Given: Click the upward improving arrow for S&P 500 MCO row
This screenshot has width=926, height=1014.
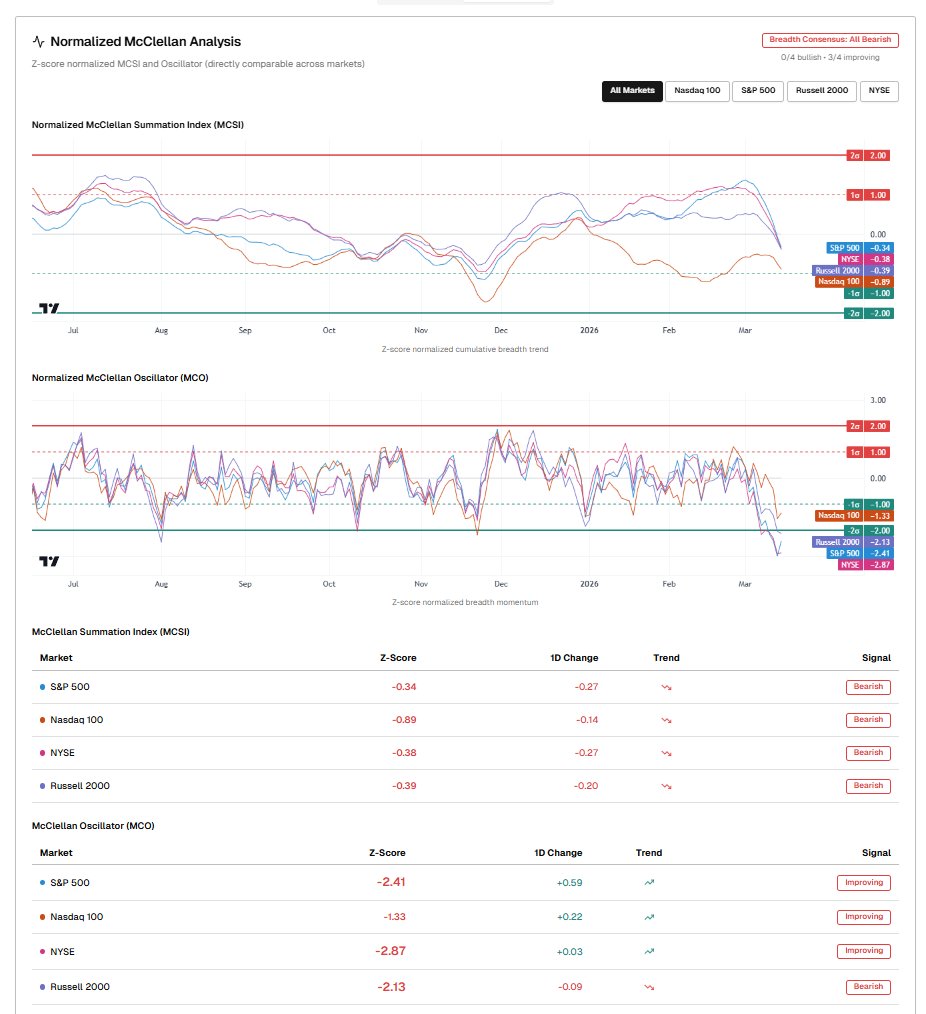Looking at the screenshot, I should click(649, 882).
